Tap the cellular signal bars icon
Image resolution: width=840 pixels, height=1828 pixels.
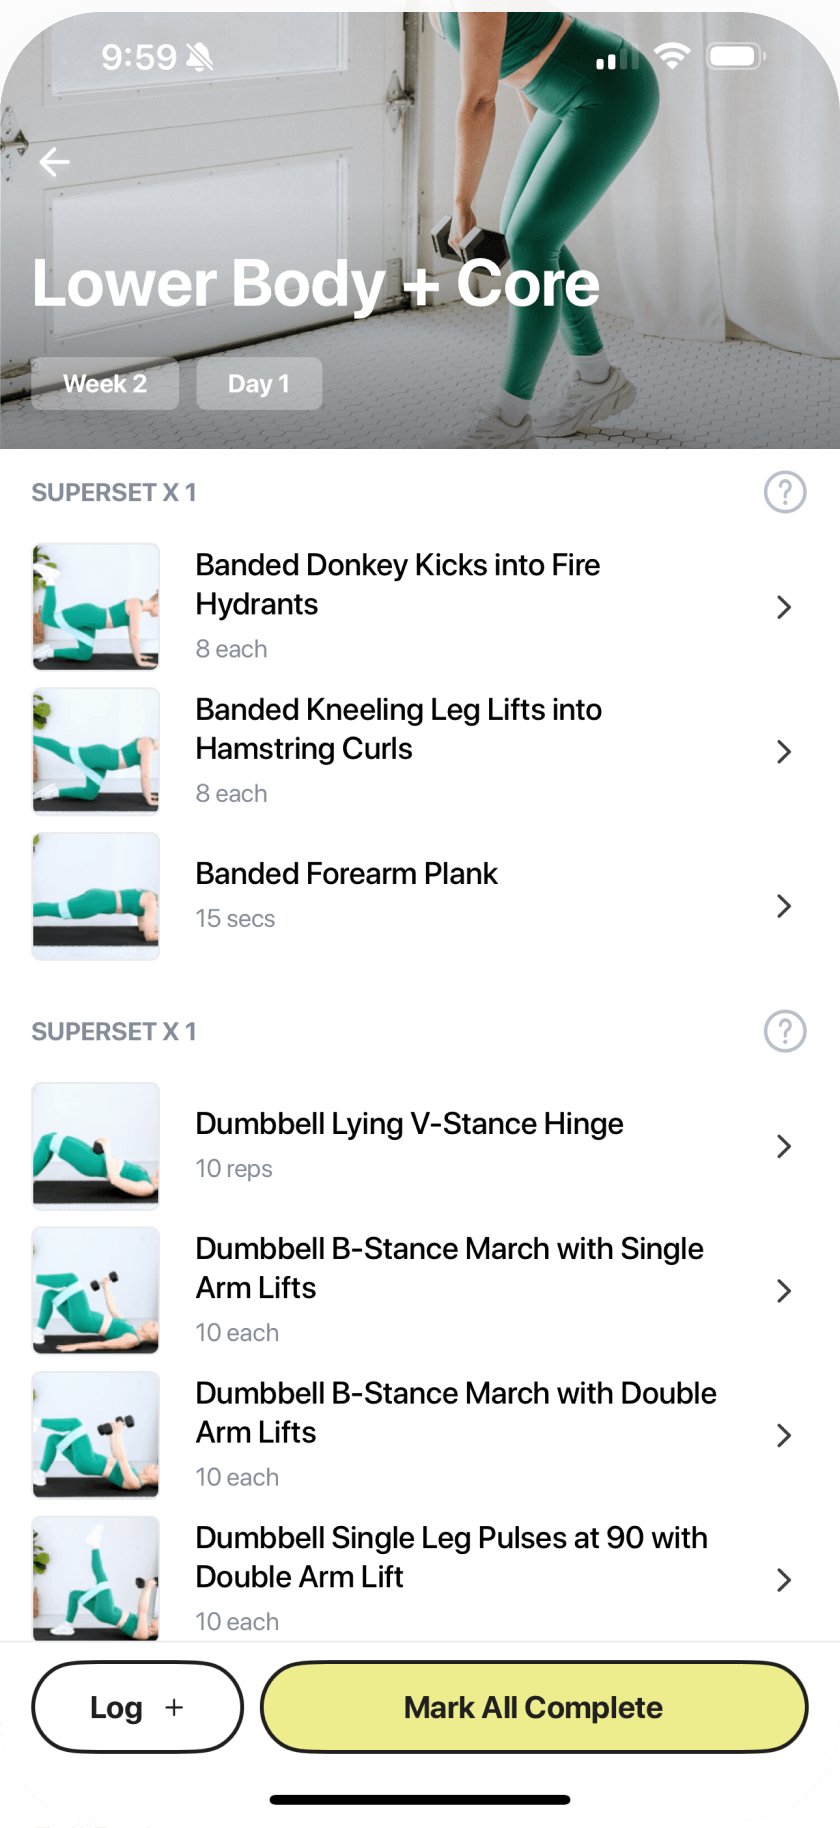click(x=617, y=58)
